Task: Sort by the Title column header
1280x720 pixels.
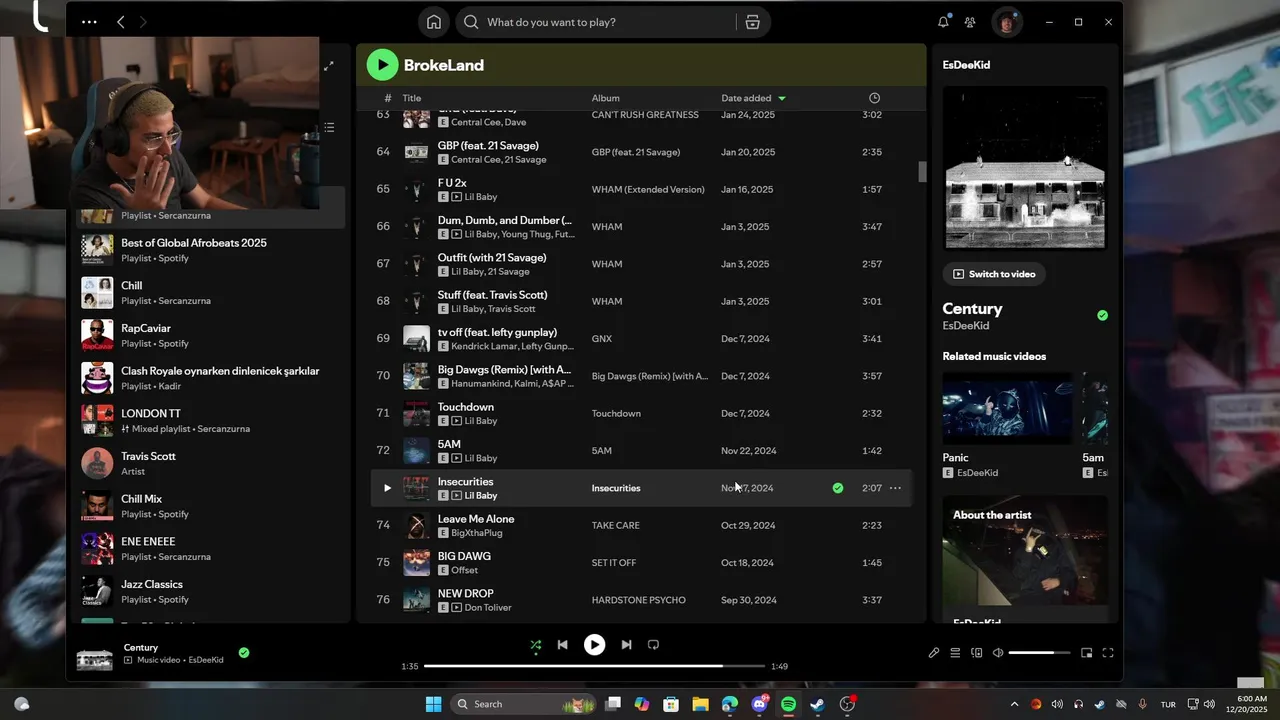Action: pyautogui.click(x=412, y=98)
